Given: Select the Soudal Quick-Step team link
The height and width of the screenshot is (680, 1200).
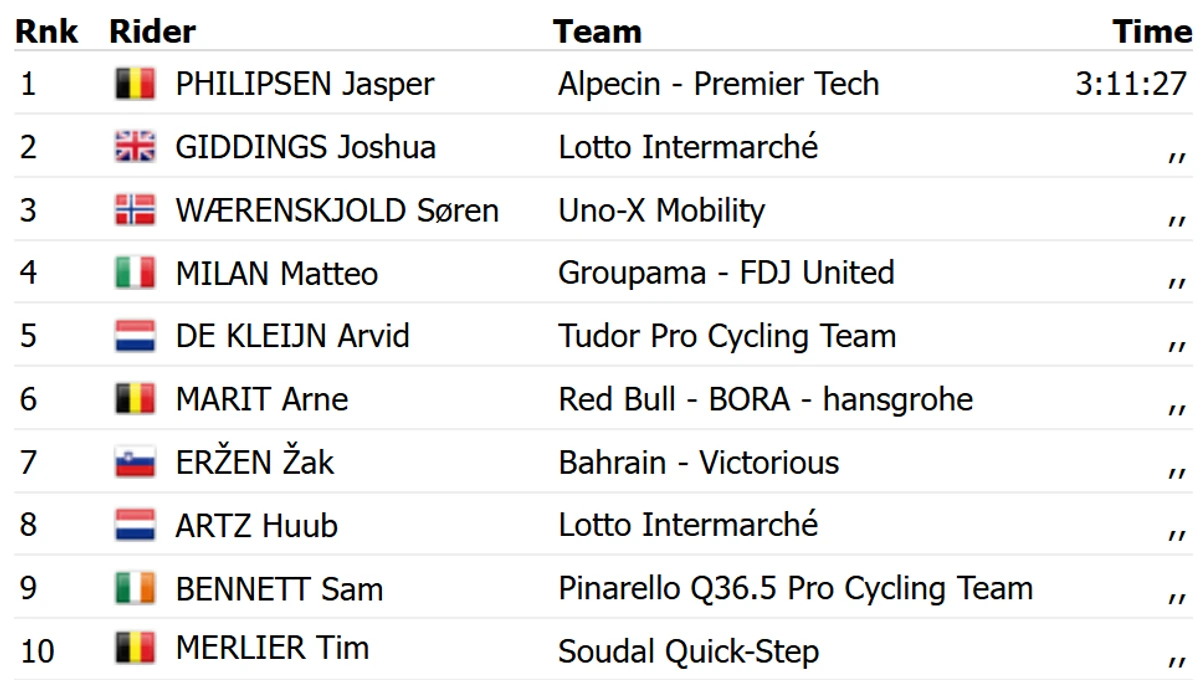Looking at the screenshot, I should tap(688, 652).
